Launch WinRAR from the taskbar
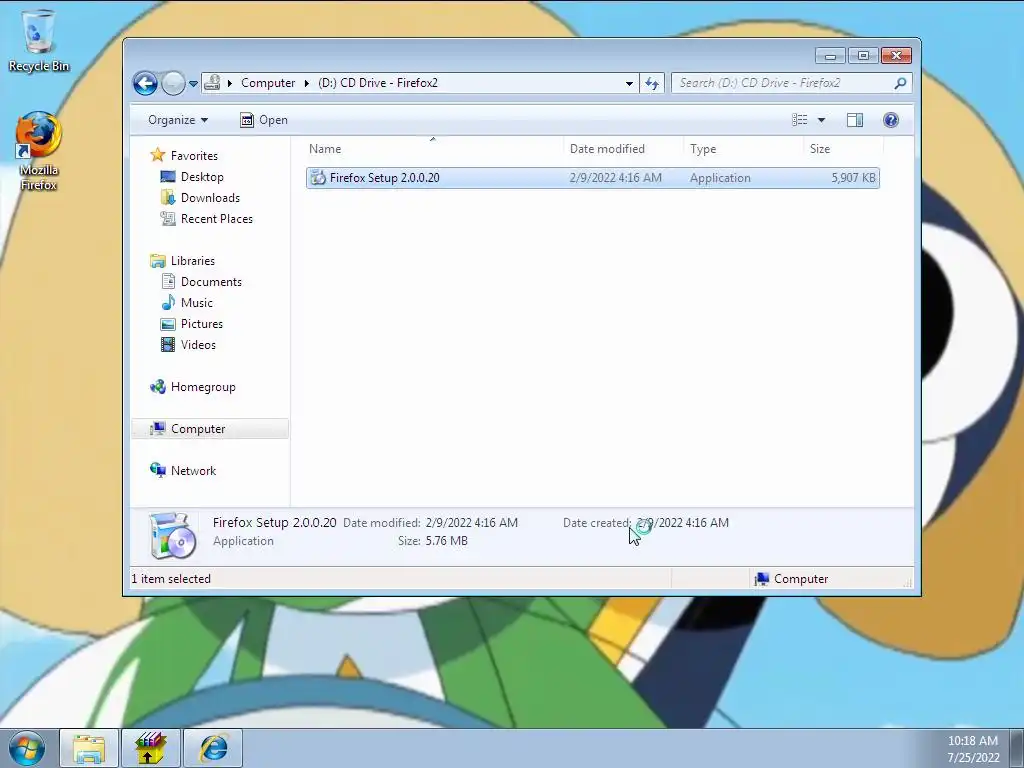 coord(150,748)
